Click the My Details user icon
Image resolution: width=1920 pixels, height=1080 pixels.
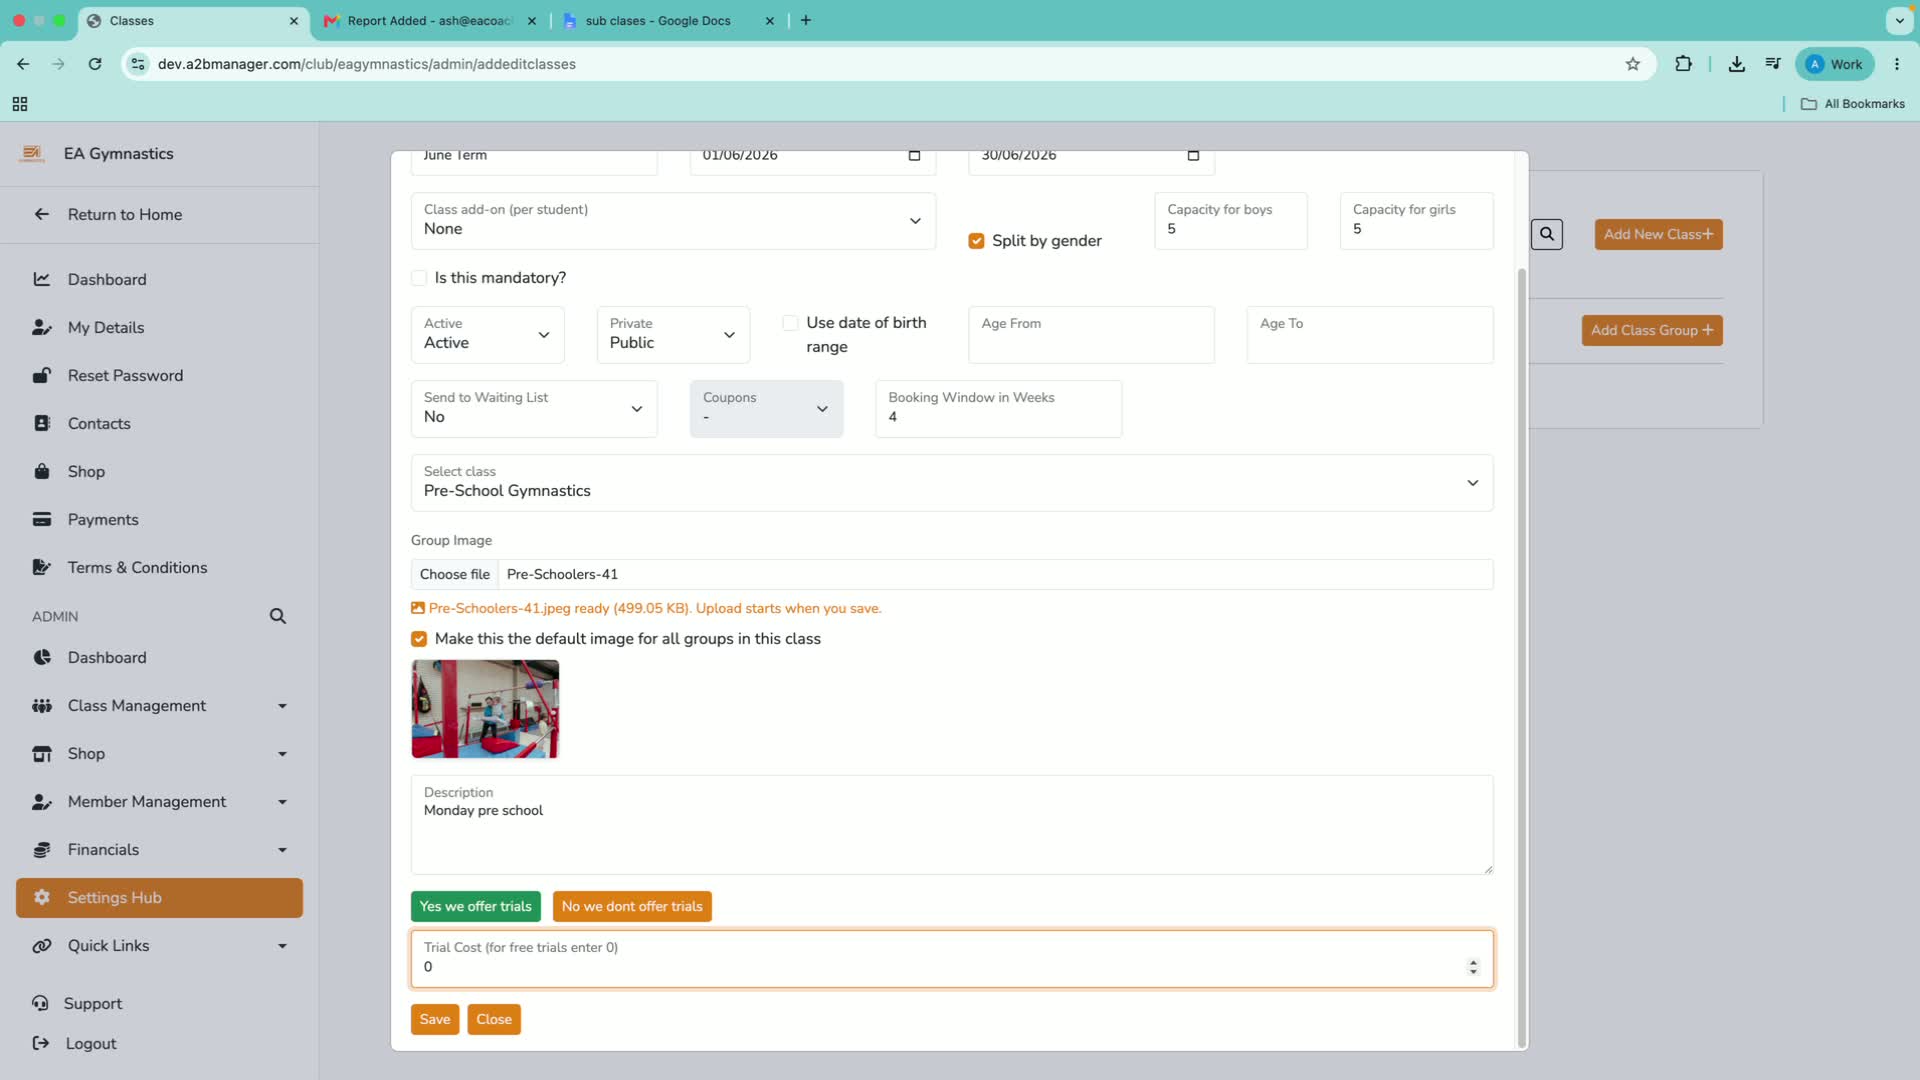[41, 327]
